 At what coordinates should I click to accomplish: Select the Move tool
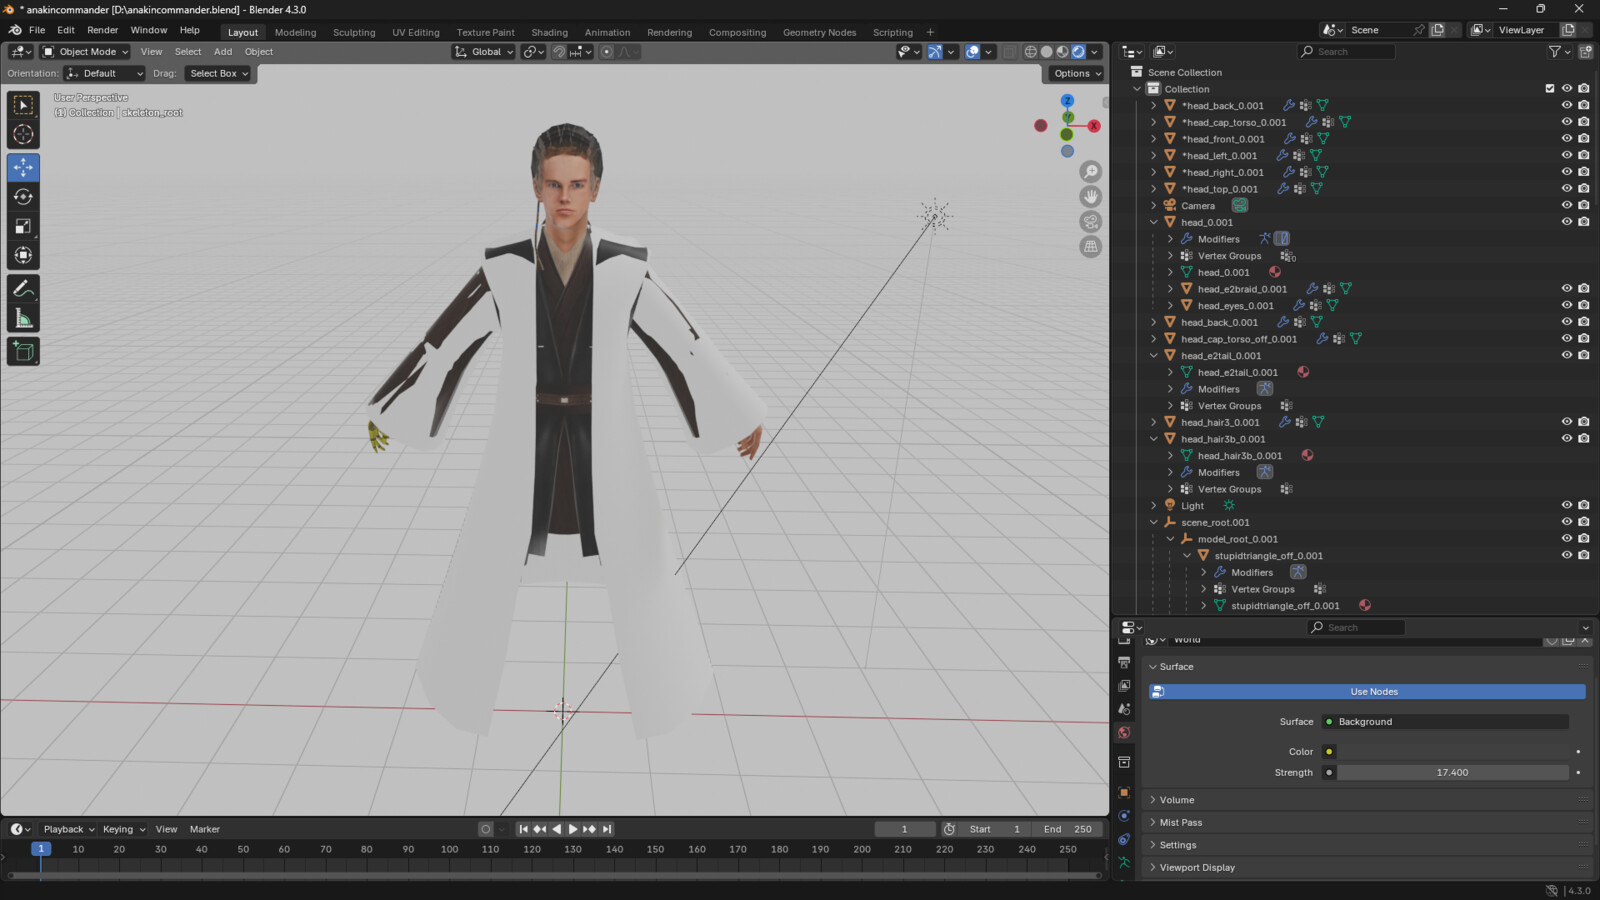coord(23,167)
